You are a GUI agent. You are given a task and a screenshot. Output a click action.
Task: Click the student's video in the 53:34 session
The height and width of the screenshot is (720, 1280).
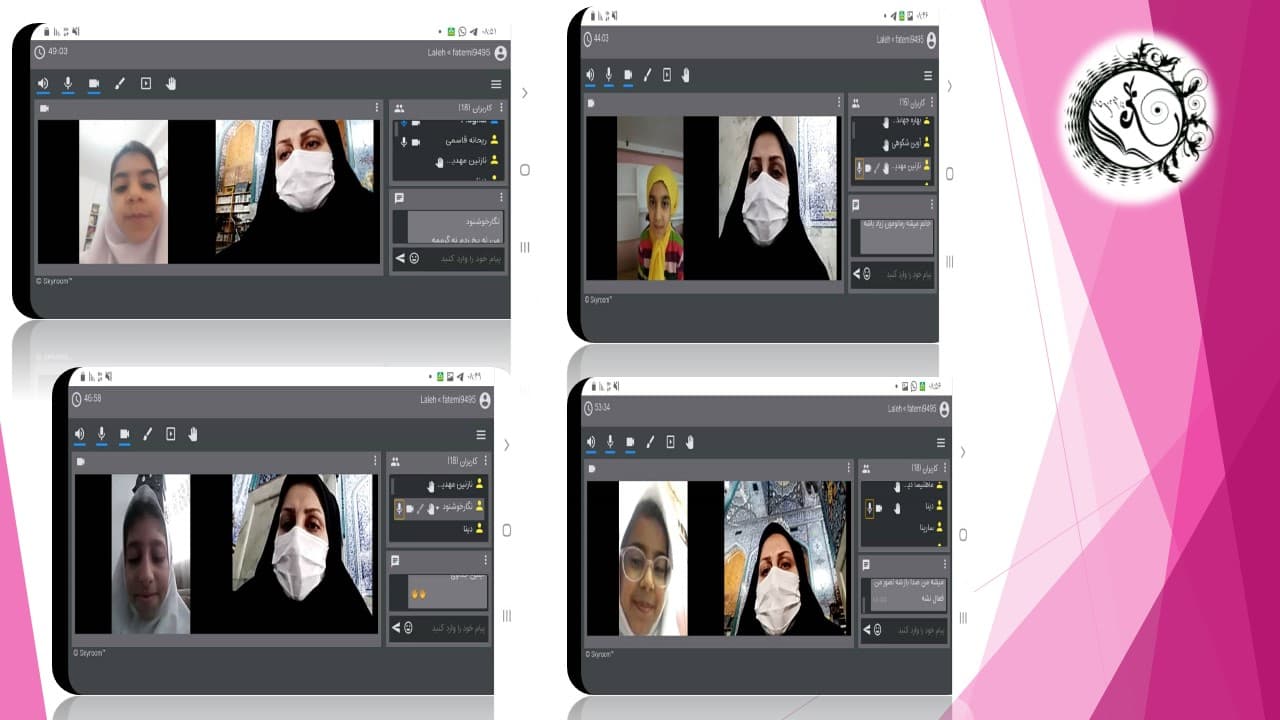653,559
